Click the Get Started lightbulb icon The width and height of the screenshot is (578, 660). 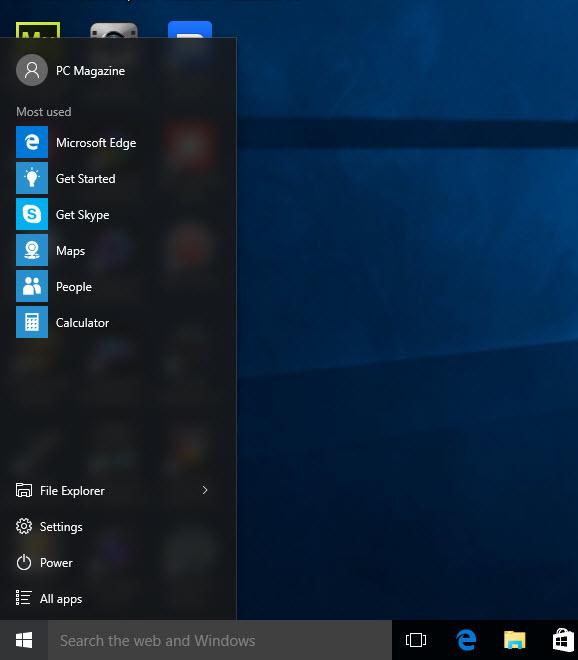coord(32,178)
